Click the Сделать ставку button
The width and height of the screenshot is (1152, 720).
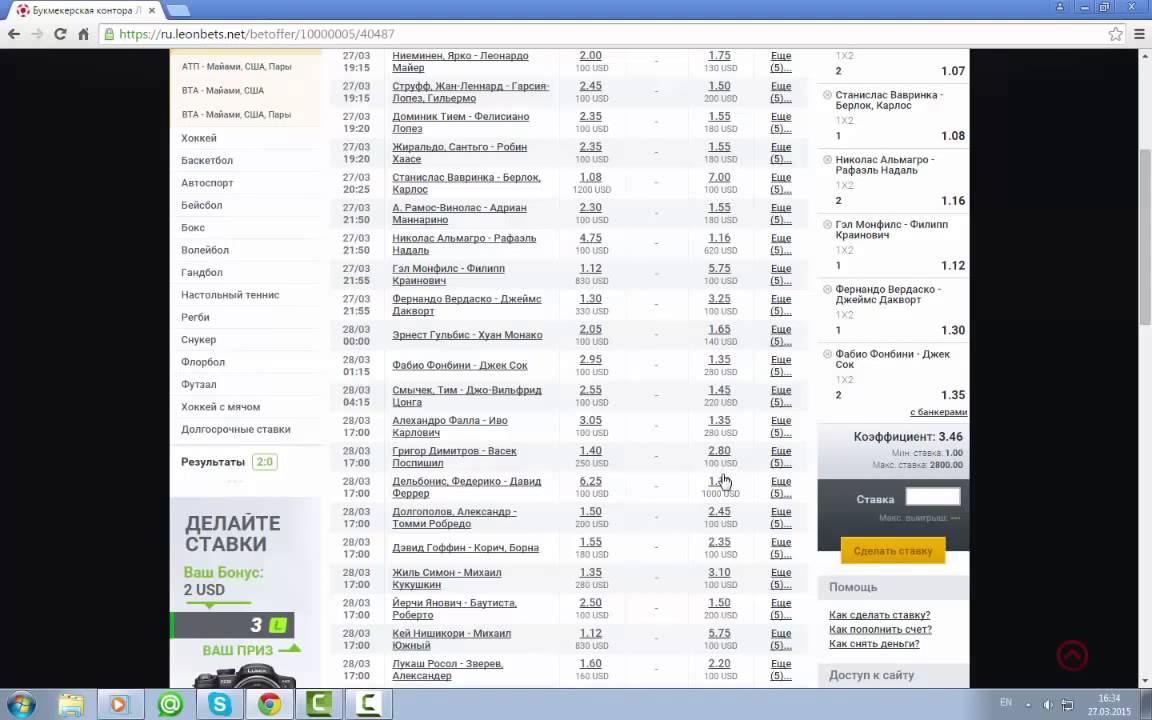click(893, 550)
